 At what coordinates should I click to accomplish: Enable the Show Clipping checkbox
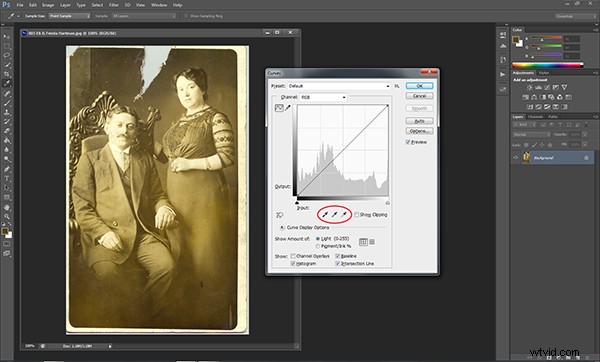coord(356,215)
